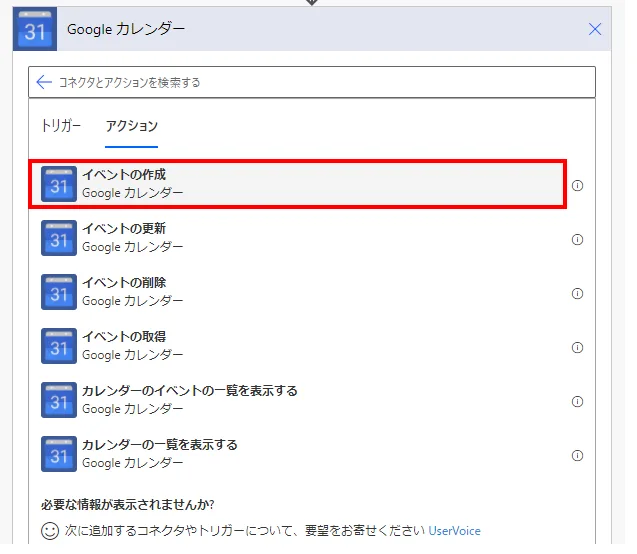This screenshot has height=554, width=637.
Task: Click calendar icon beside カレンダーの一覧を表示する
Action: 59,454
